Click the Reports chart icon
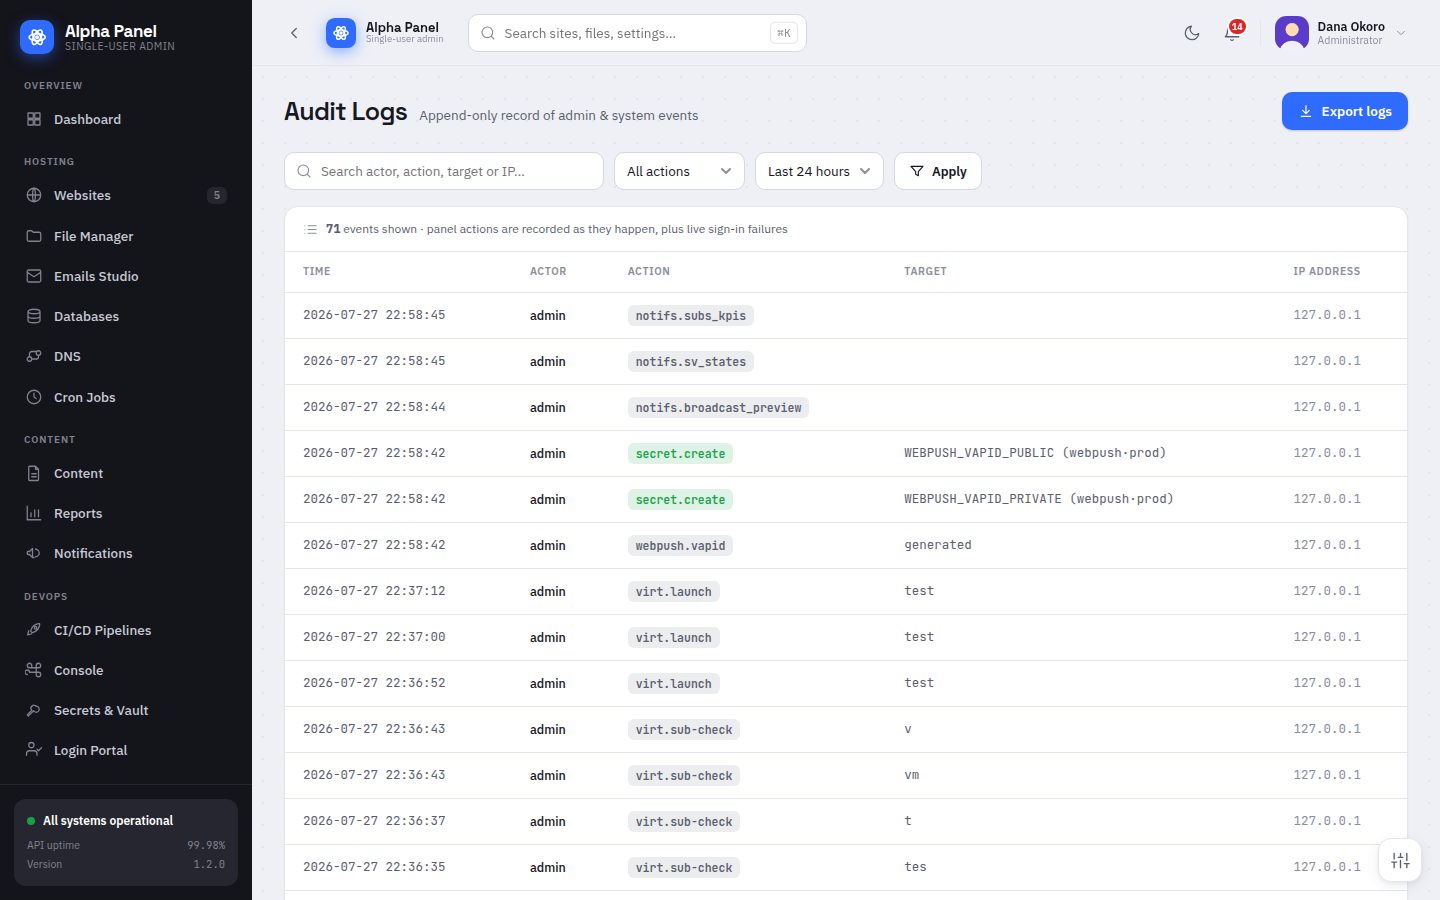Viewport: 1440px width, 900px height. [x=34, y=513]
